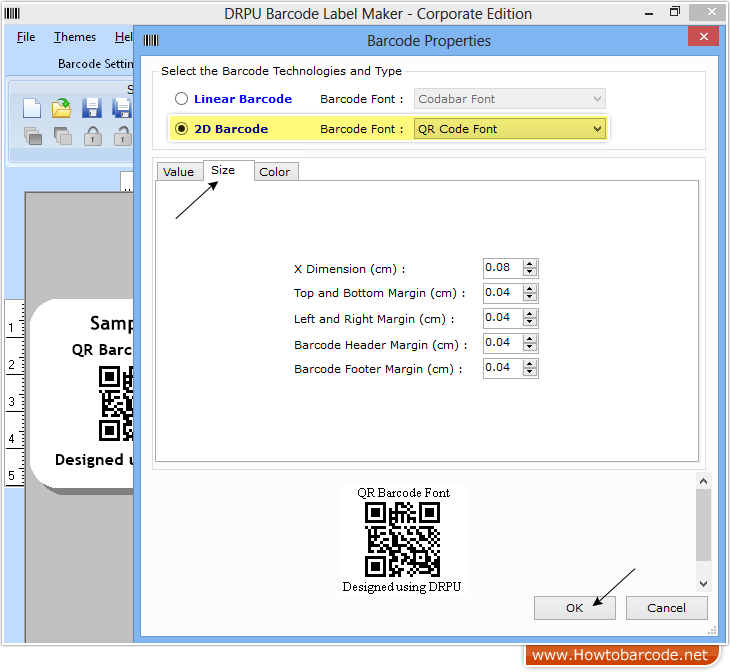Click the preview scrollbar down arrow

coord(703,584)
